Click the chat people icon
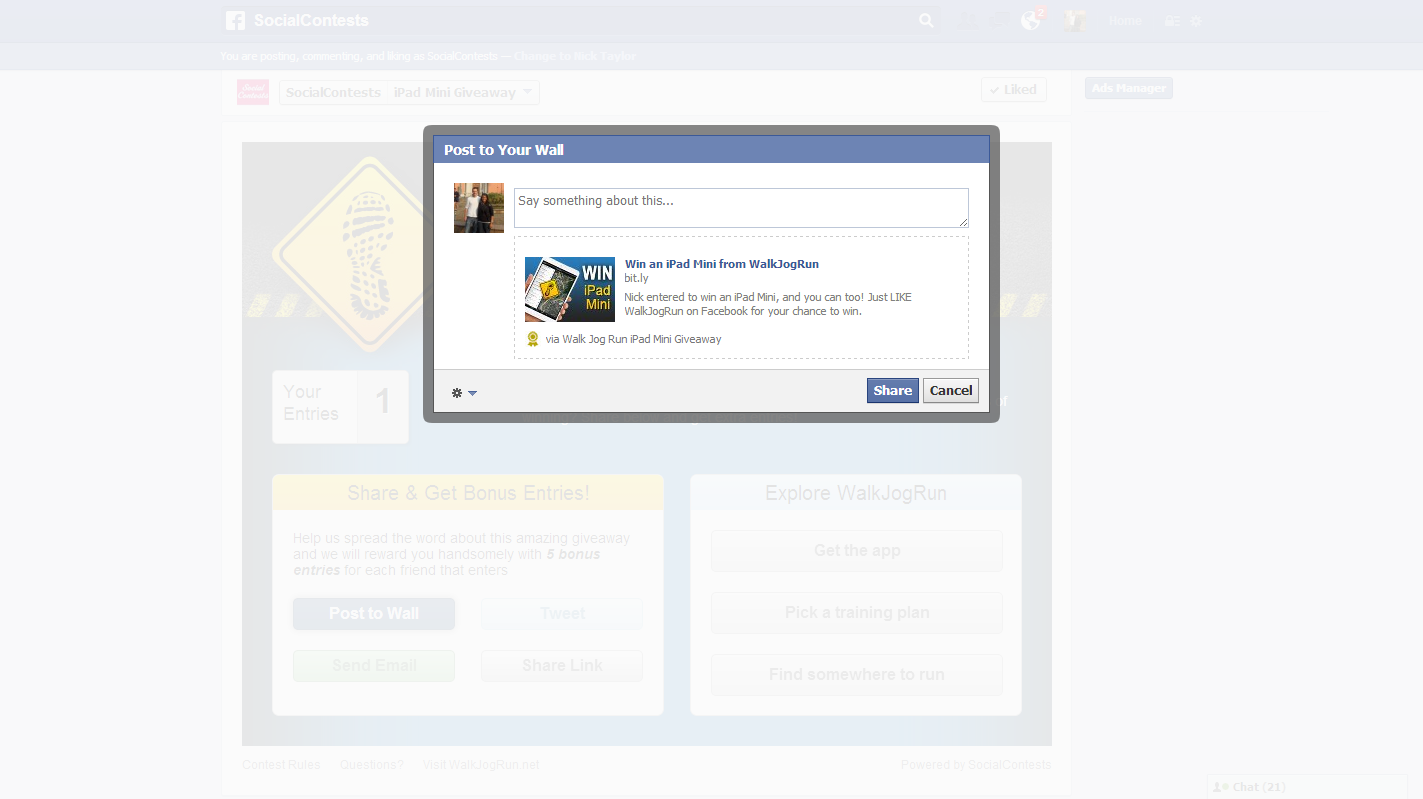Screen dimensions: 1423x799 click(1220, 787)
